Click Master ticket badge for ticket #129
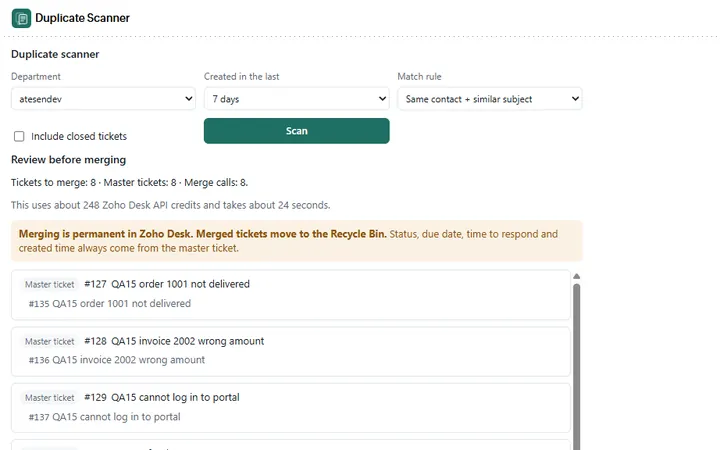Screen dimensions: 720x450 50,398
